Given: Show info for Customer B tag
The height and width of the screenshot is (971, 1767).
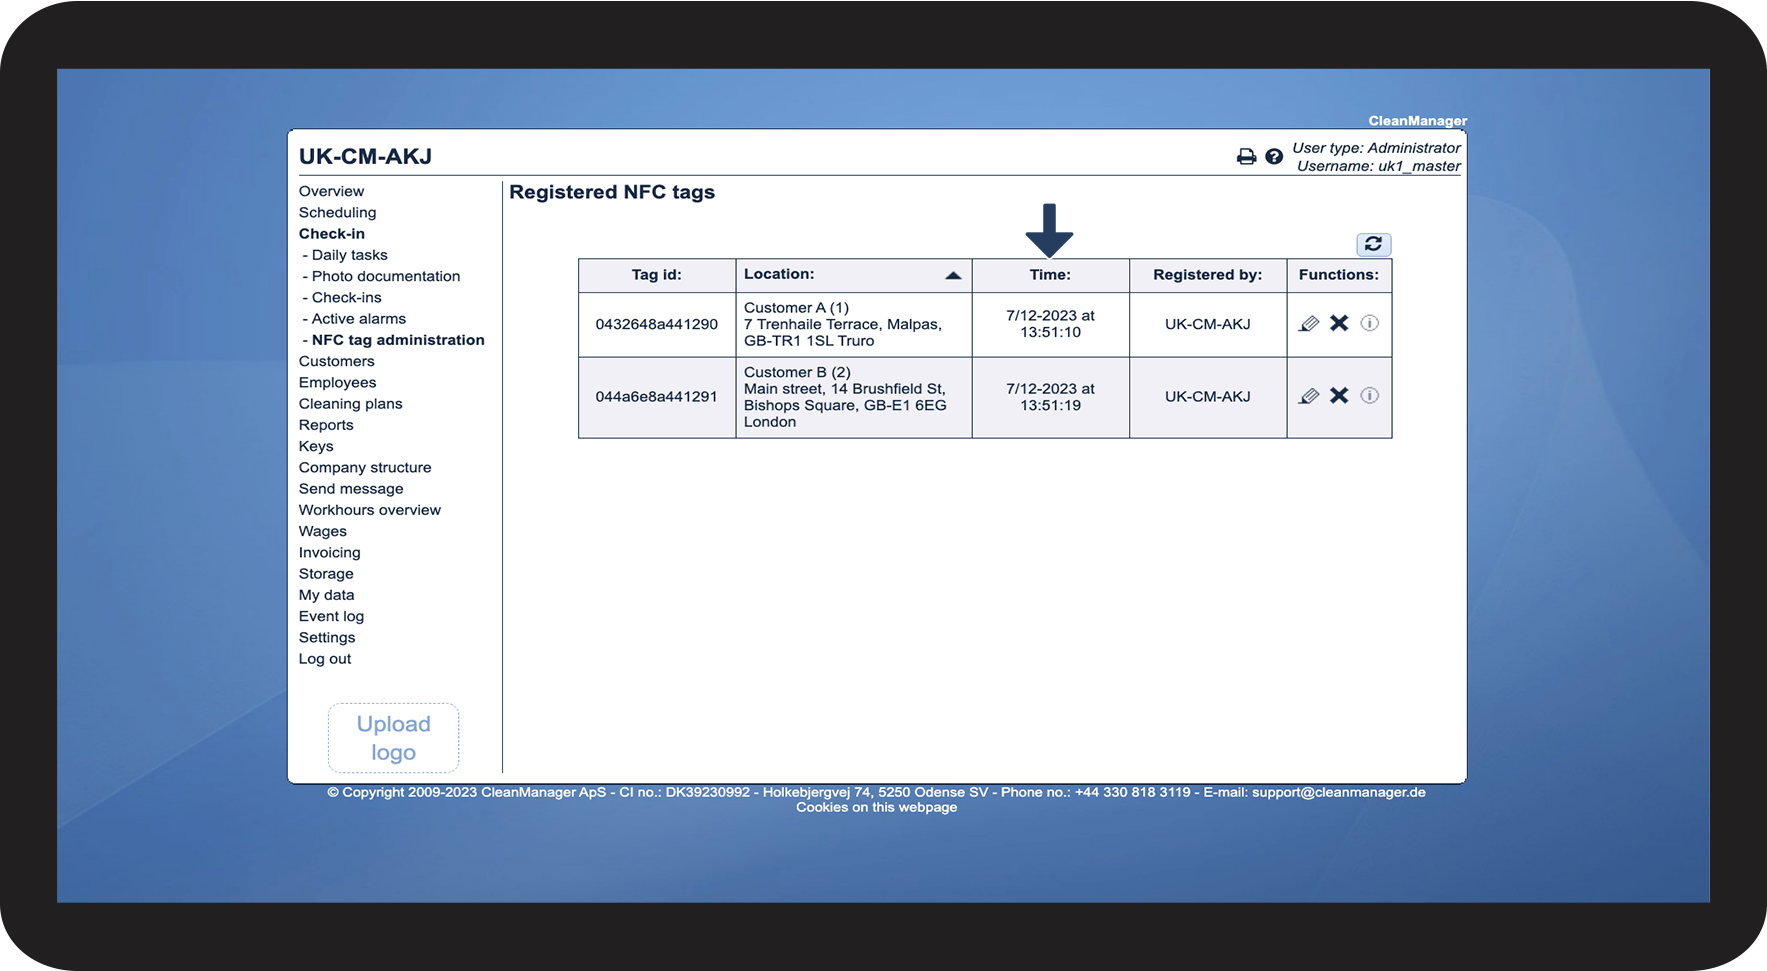Looking at the screenshot, I should point(1370,396).
